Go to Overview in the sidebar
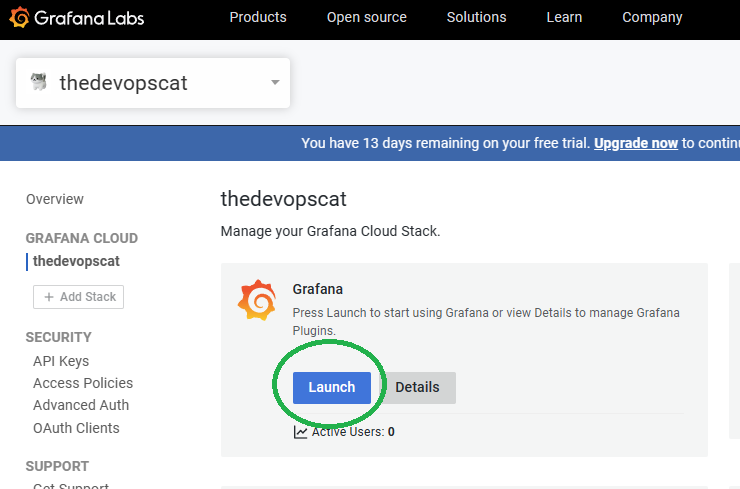The width and height of the screenshot is (740, 489). tap(55, 199)
